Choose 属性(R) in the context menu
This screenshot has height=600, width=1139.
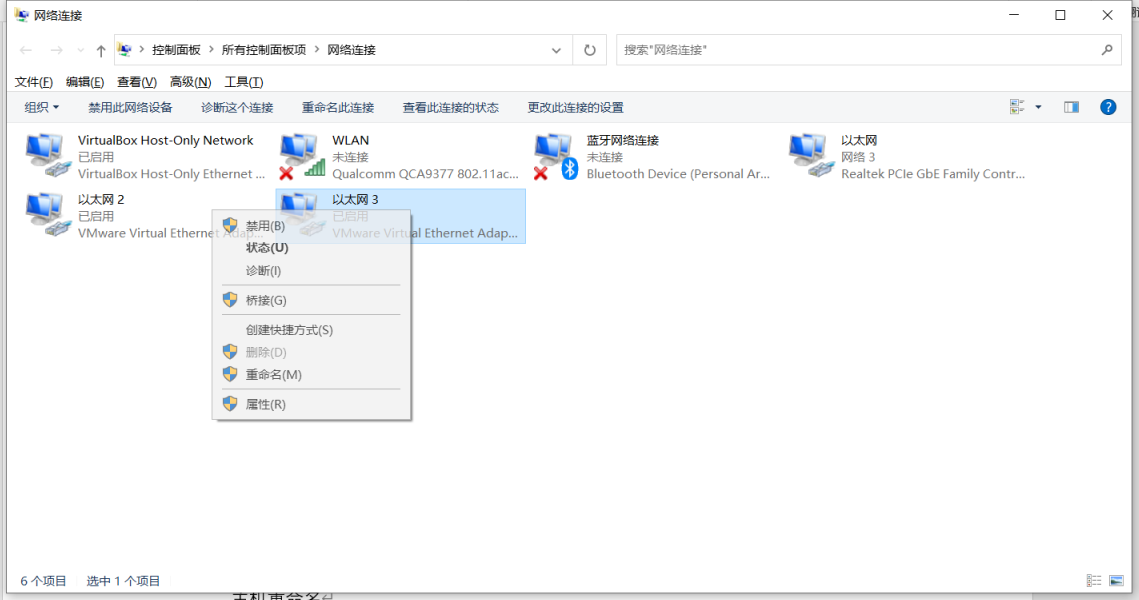pos(311,404)
